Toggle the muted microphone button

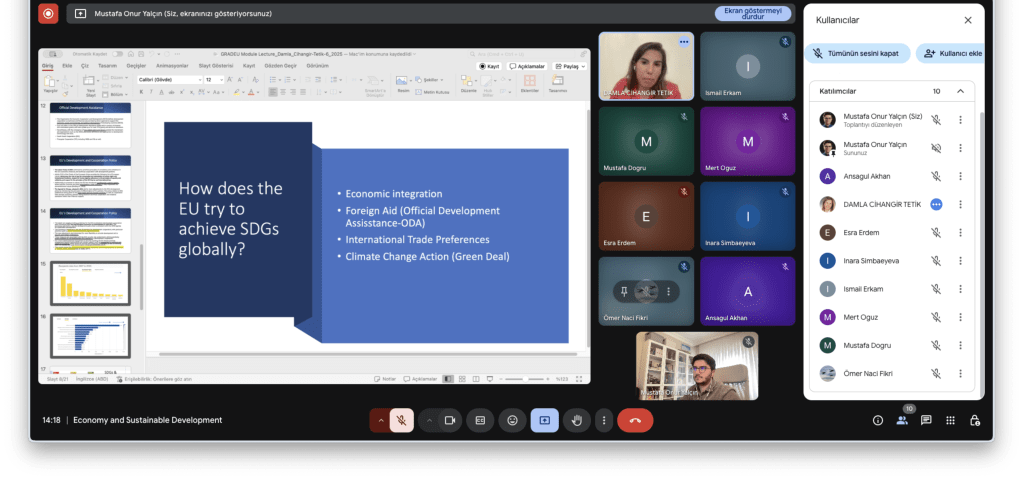(401, 420)
